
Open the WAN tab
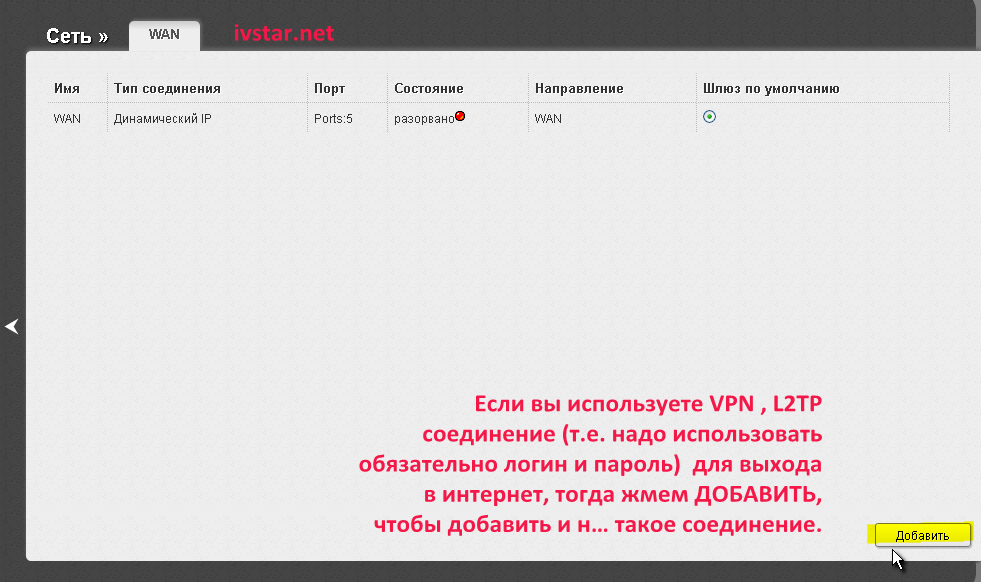(165, 35)
